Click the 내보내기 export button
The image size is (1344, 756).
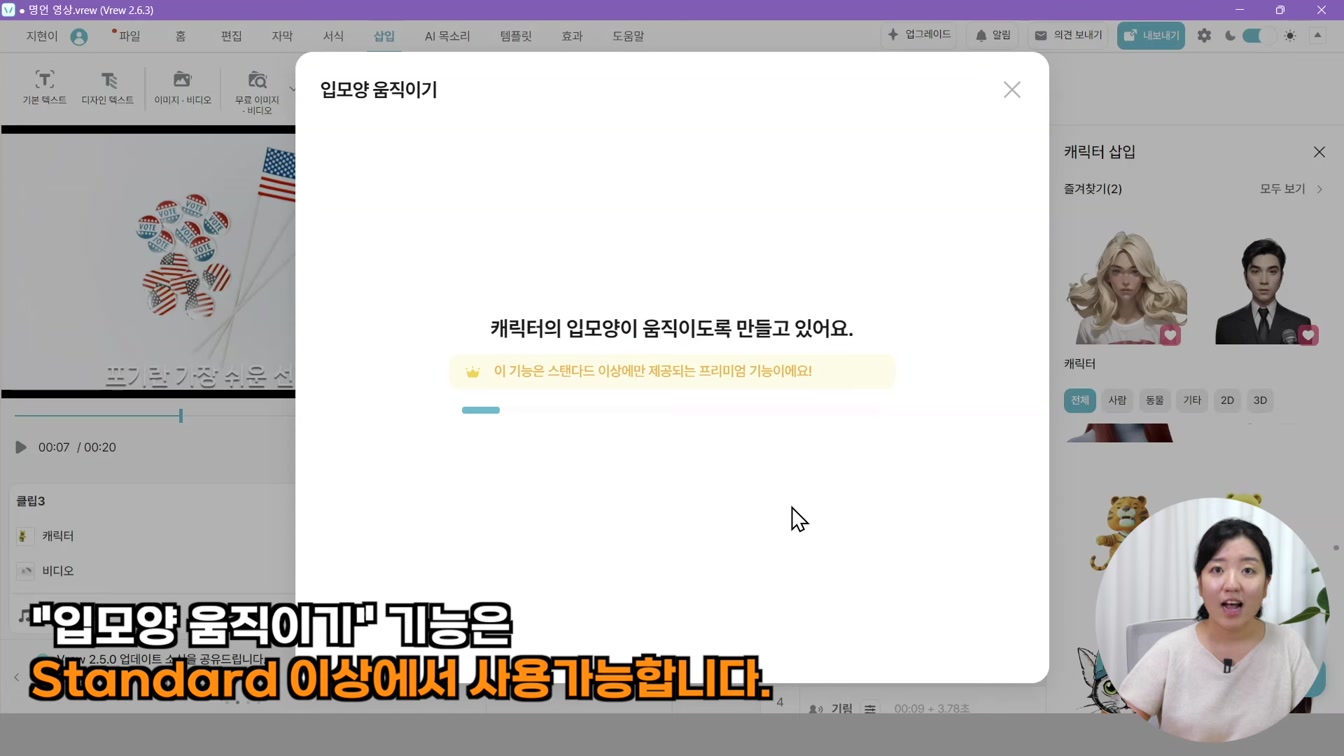tap(1151, 35)
